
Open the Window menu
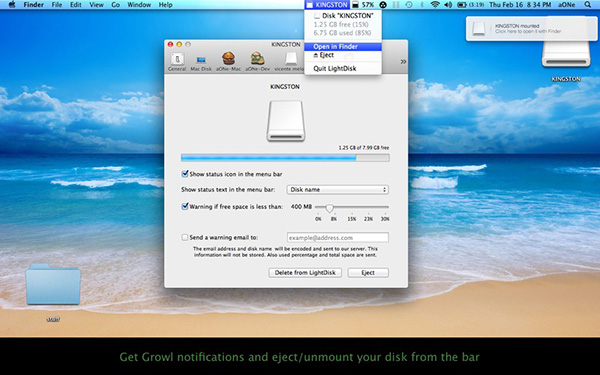coord(139,5)
